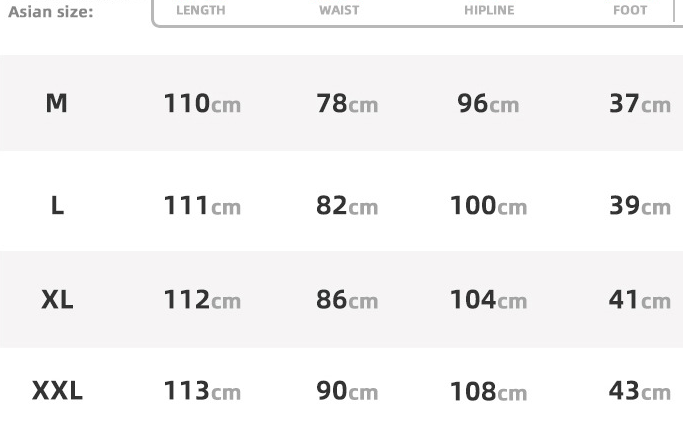Click the FOOT column header
Viewport: 683px width, 448px height.
point(630,11)
